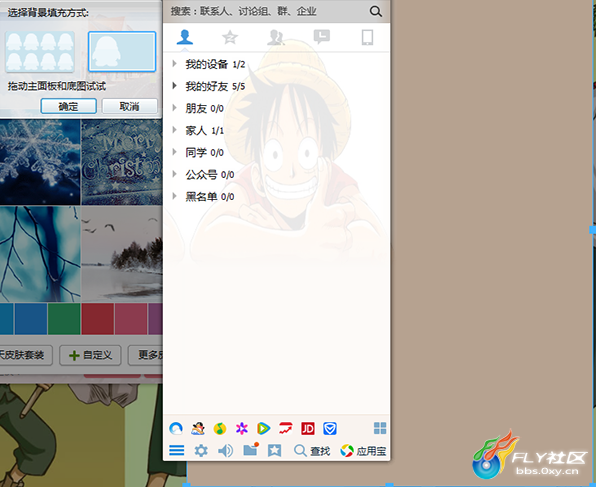
Task: Open the JD shopping icon
Action: [308, 428]
